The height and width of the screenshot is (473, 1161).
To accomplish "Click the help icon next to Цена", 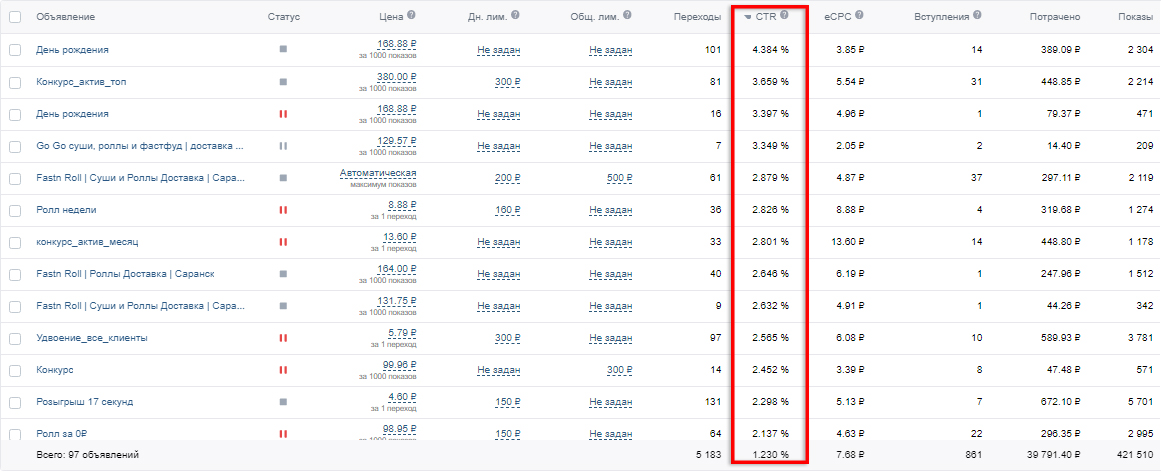I will coord(411,16).
